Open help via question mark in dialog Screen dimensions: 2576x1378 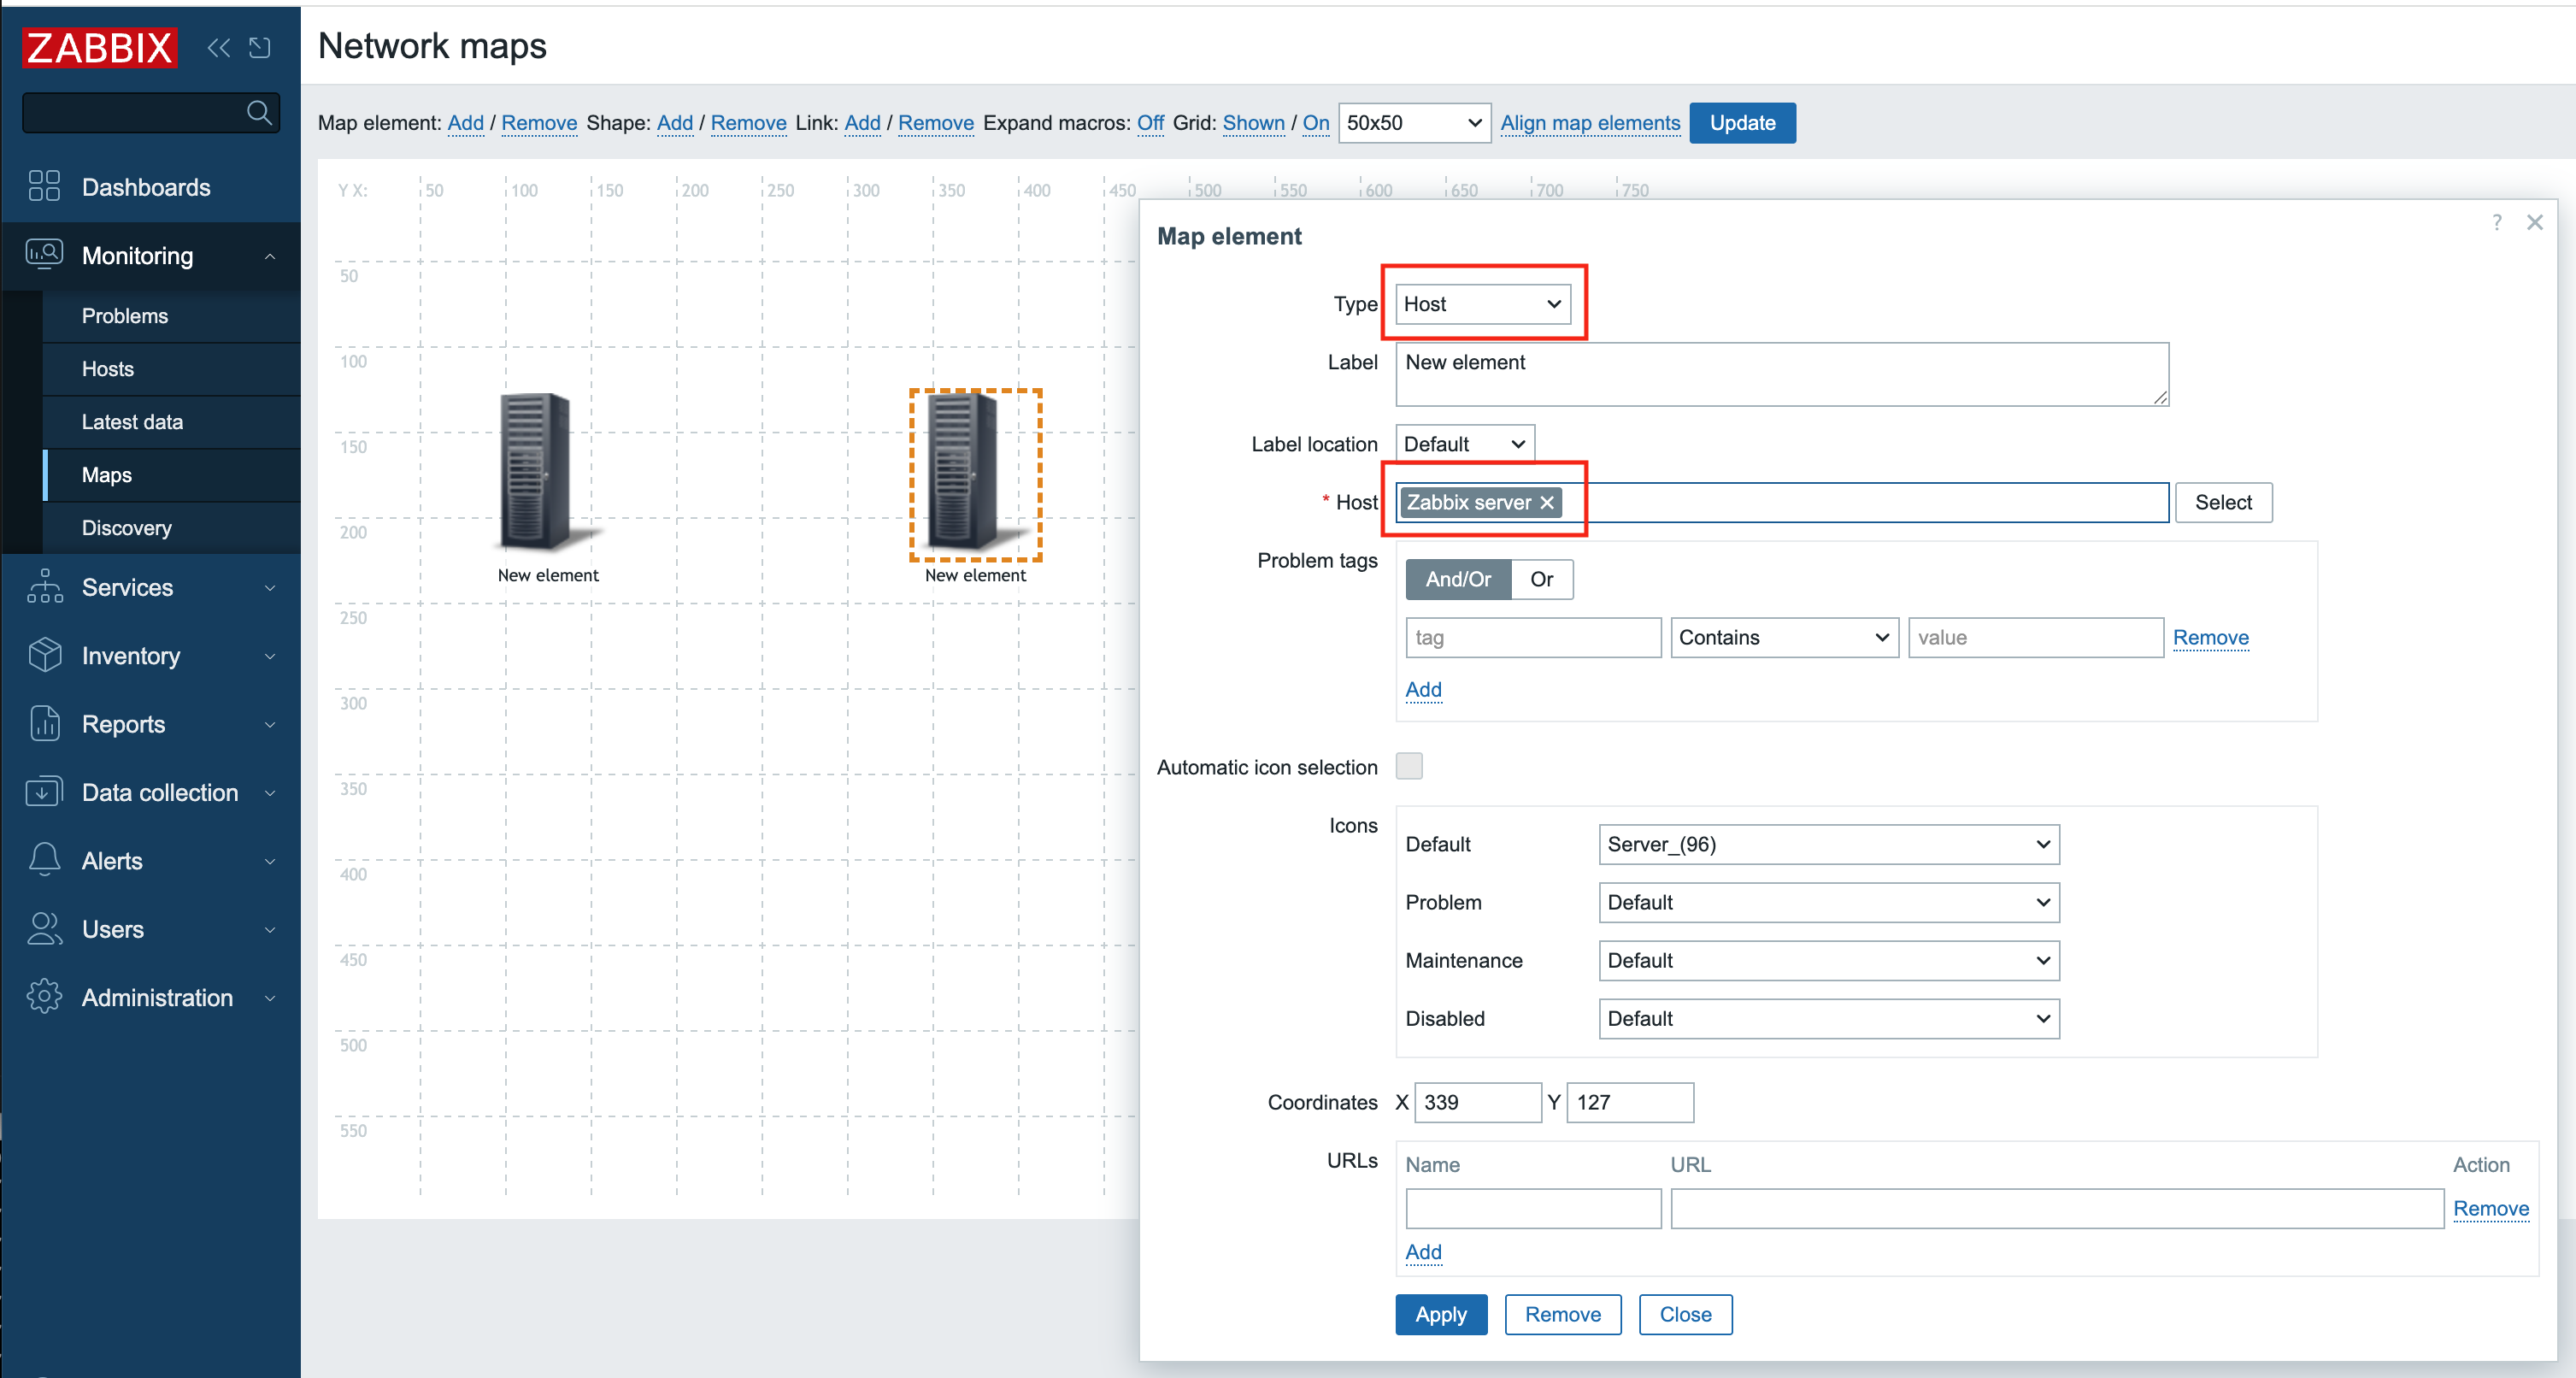tap(2497, 222)
